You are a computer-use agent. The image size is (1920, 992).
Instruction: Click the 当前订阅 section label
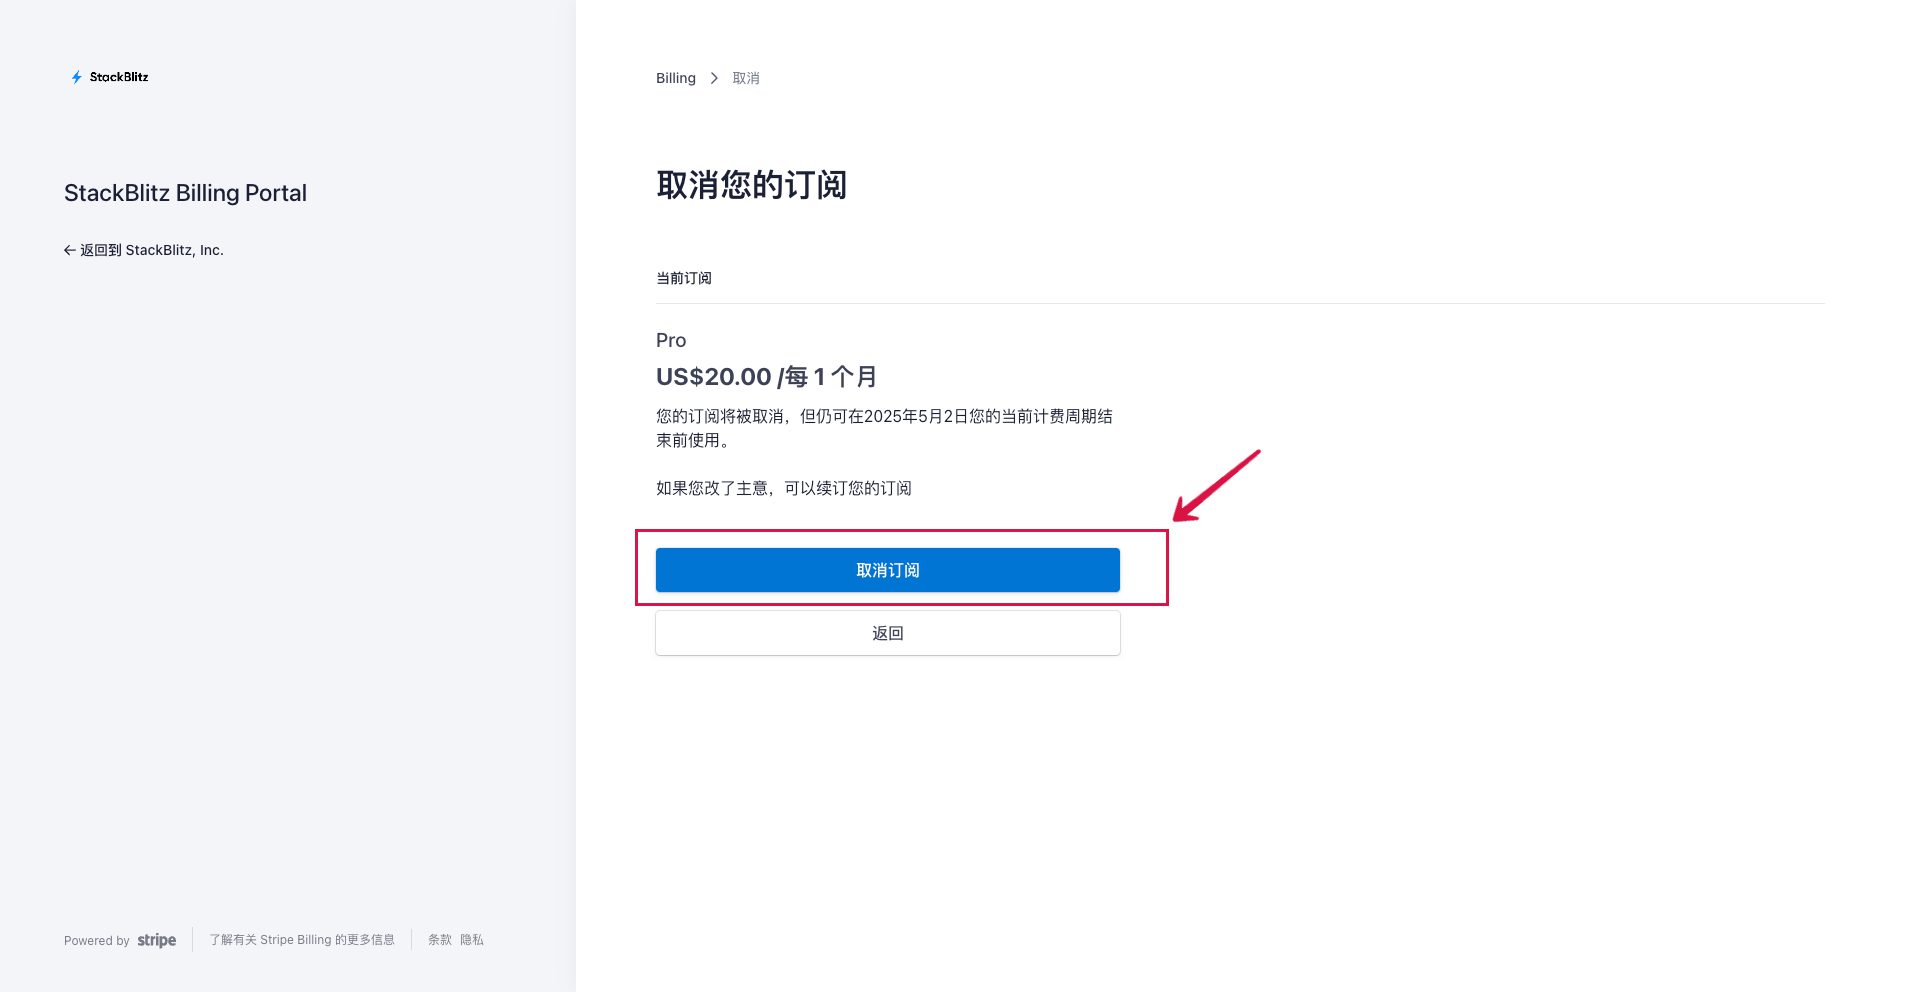point(684,278)
